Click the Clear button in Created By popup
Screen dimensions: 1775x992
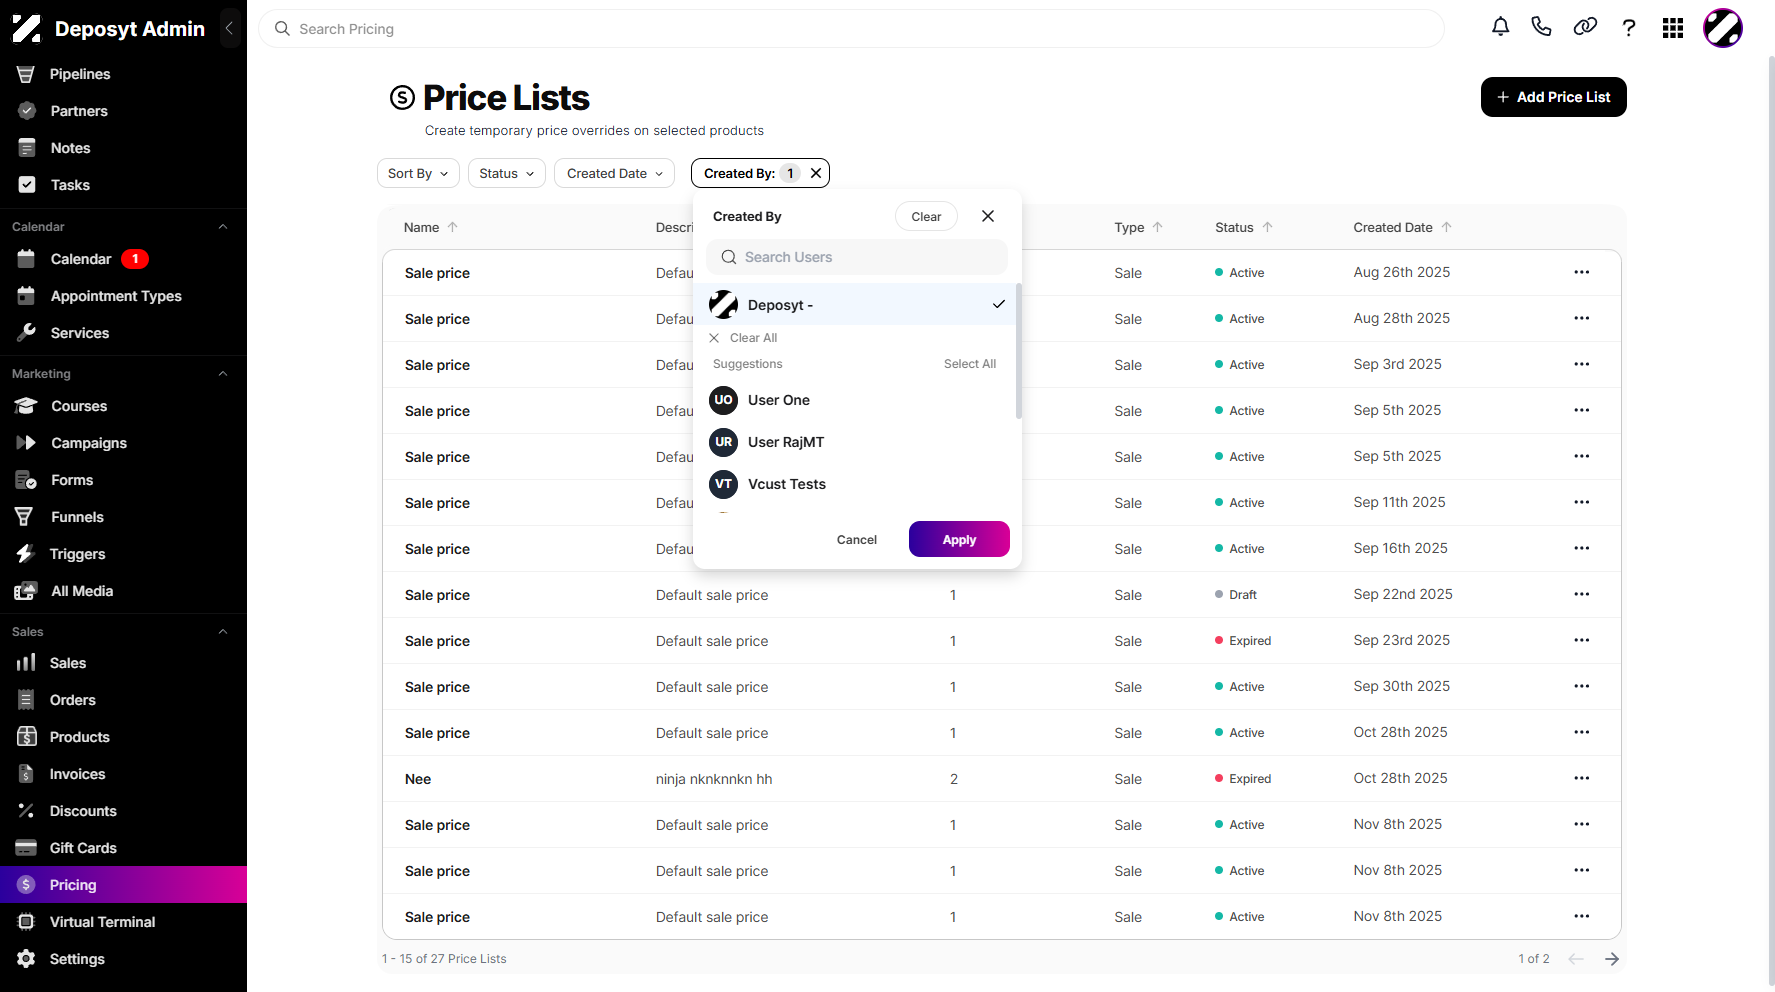(x=926, y=216)
